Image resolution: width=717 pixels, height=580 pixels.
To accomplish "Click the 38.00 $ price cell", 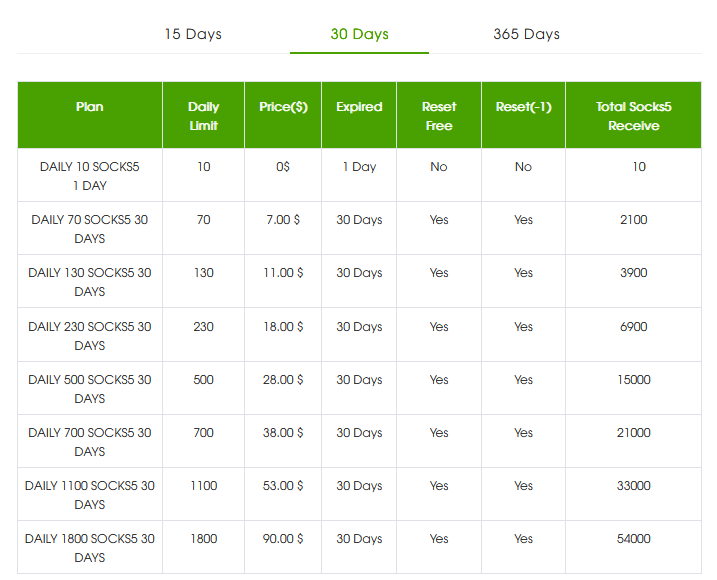I will point(283,433).
